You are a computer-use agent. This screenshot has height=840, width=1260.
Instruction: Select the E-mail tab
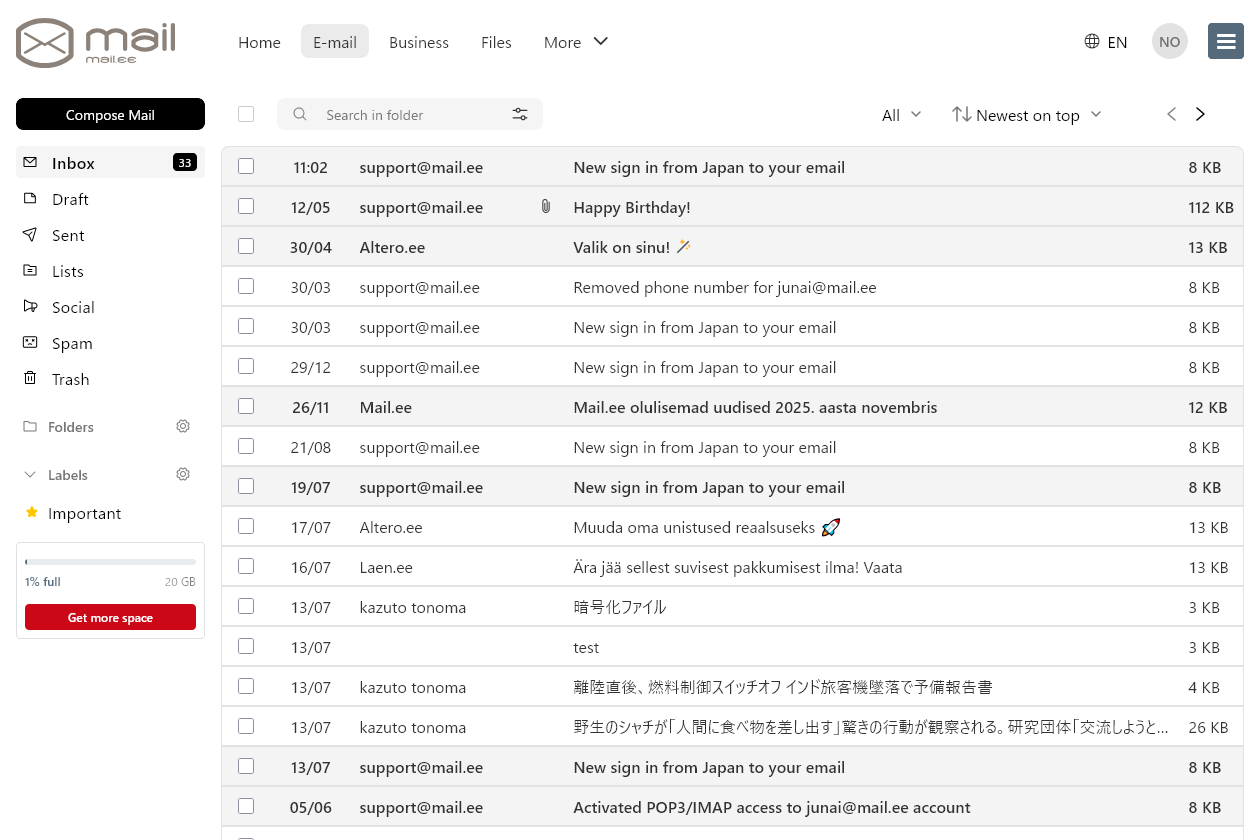pyautogui.click(x=335, y=42)
